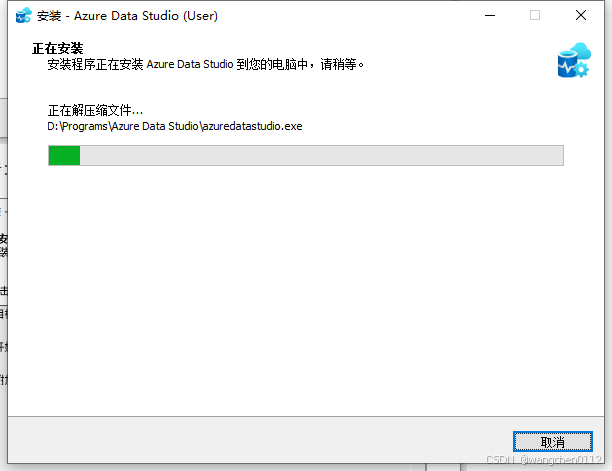The height and width of the screenshot is (471, 612).
Task: Click the '正在解压缩文件...' status text
Action: point(95,110)
